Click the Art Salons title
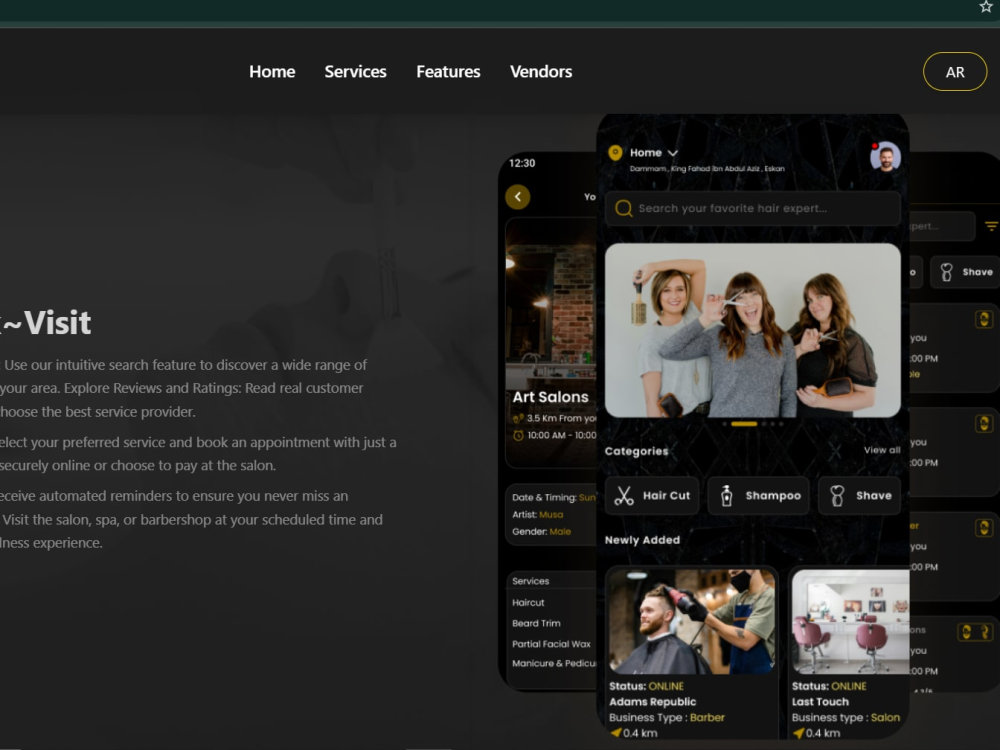Viewport: 1000px width, 750px height. click(550, 397)
